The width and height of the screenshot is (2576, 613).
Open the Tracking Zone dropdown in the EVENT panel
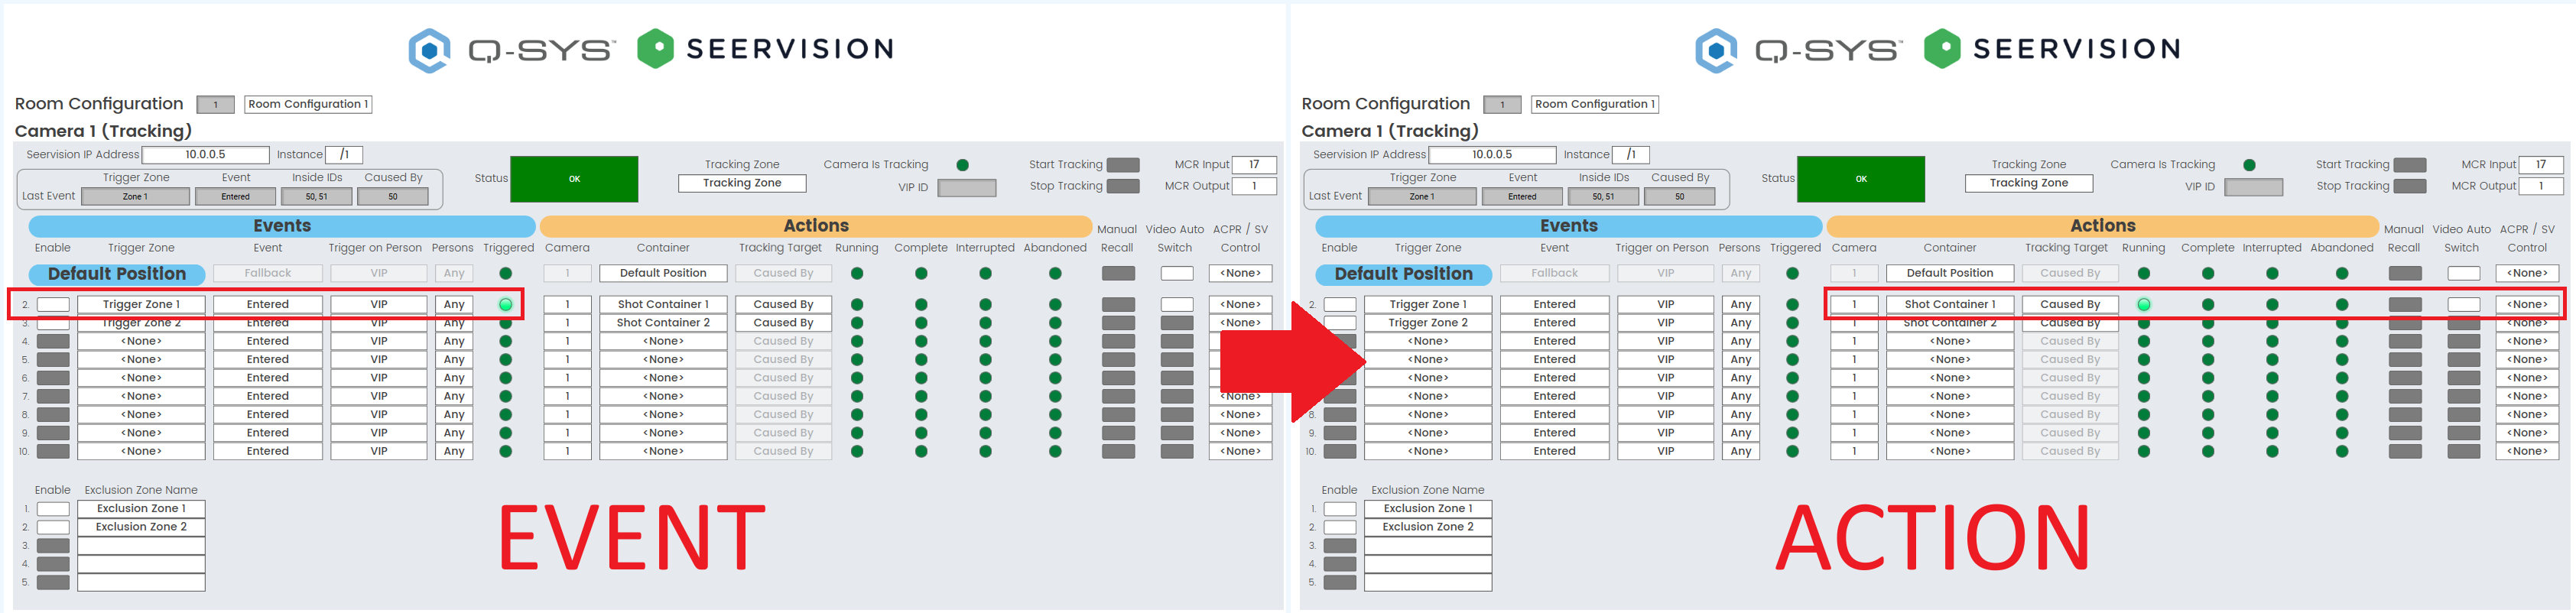(741, 183)
